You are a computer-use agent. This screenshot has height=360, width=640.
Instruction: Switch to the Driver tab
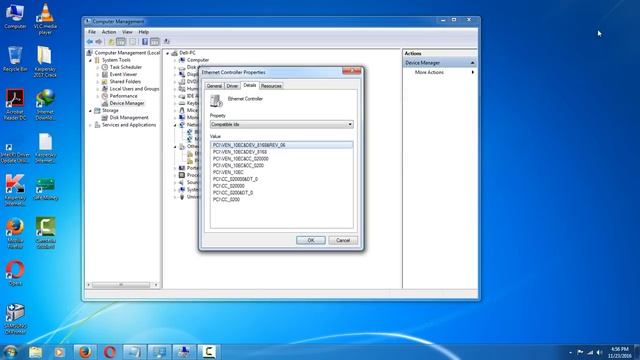tap(232, 86)
